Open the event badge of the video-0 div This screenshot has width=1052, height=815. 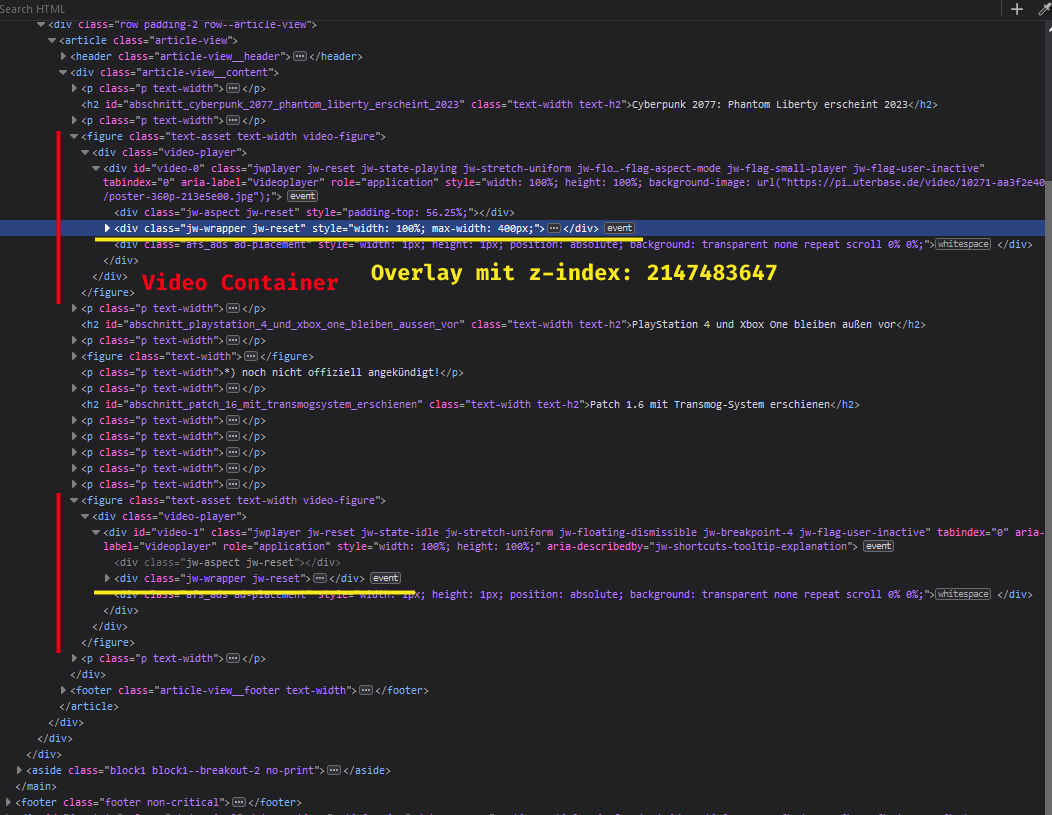tap(303, 197)
